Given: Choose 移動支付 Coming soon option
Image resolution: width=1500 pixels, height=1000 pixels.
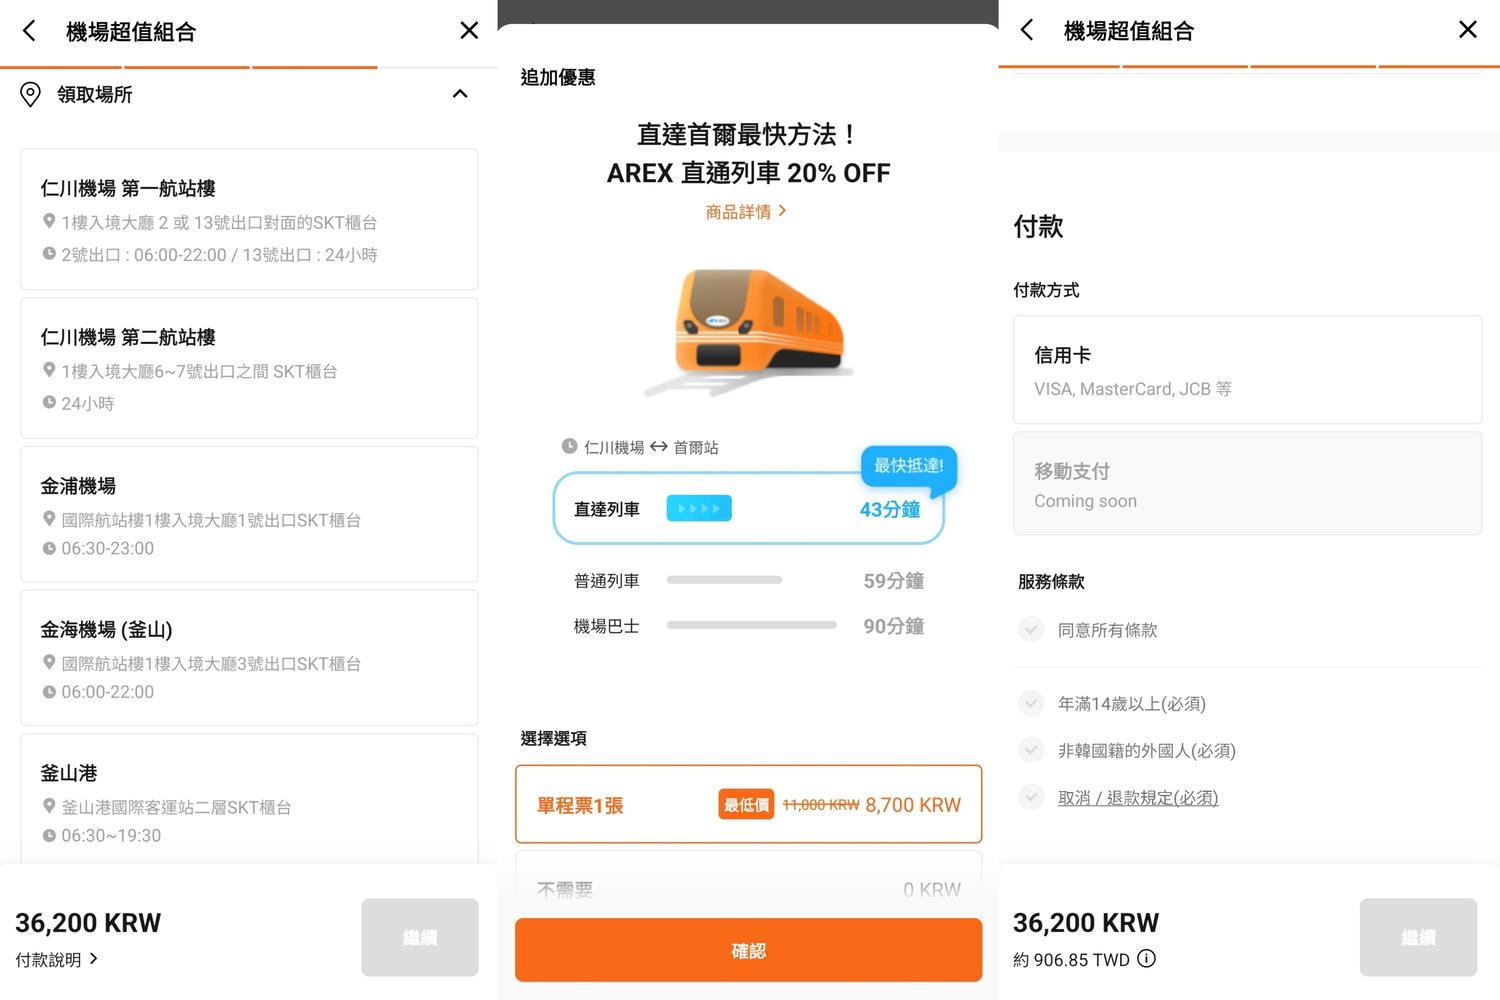Looking at the screenshot, I should click(x=1248, y=484).
